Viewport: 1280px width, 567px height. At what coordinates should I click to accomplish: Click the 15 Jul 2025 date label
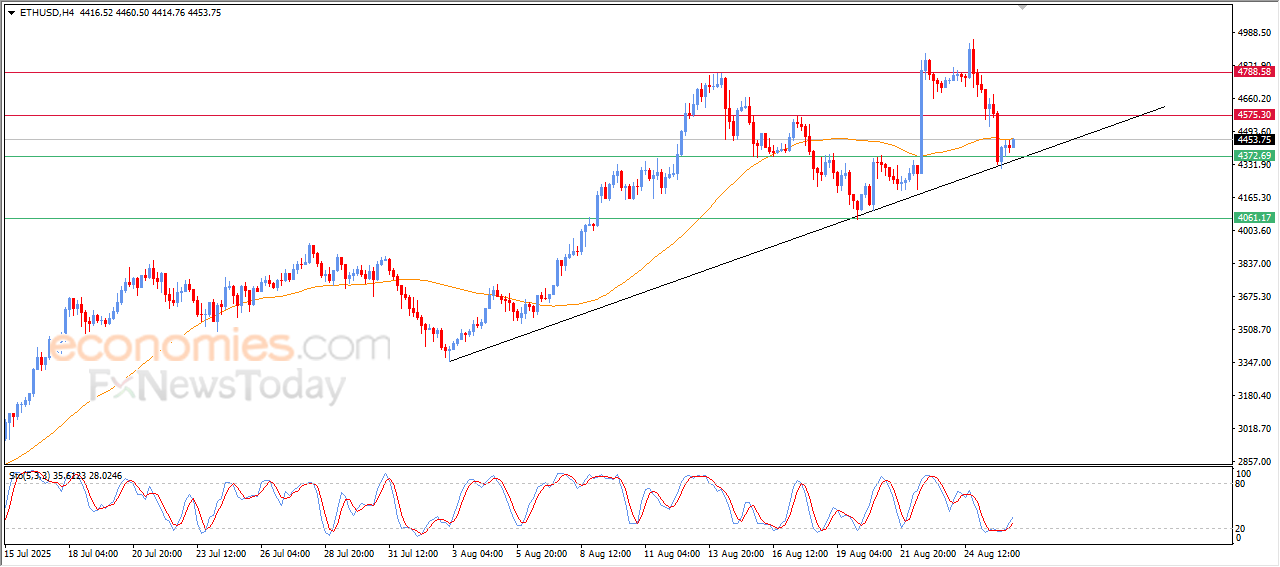coord(27,553)
